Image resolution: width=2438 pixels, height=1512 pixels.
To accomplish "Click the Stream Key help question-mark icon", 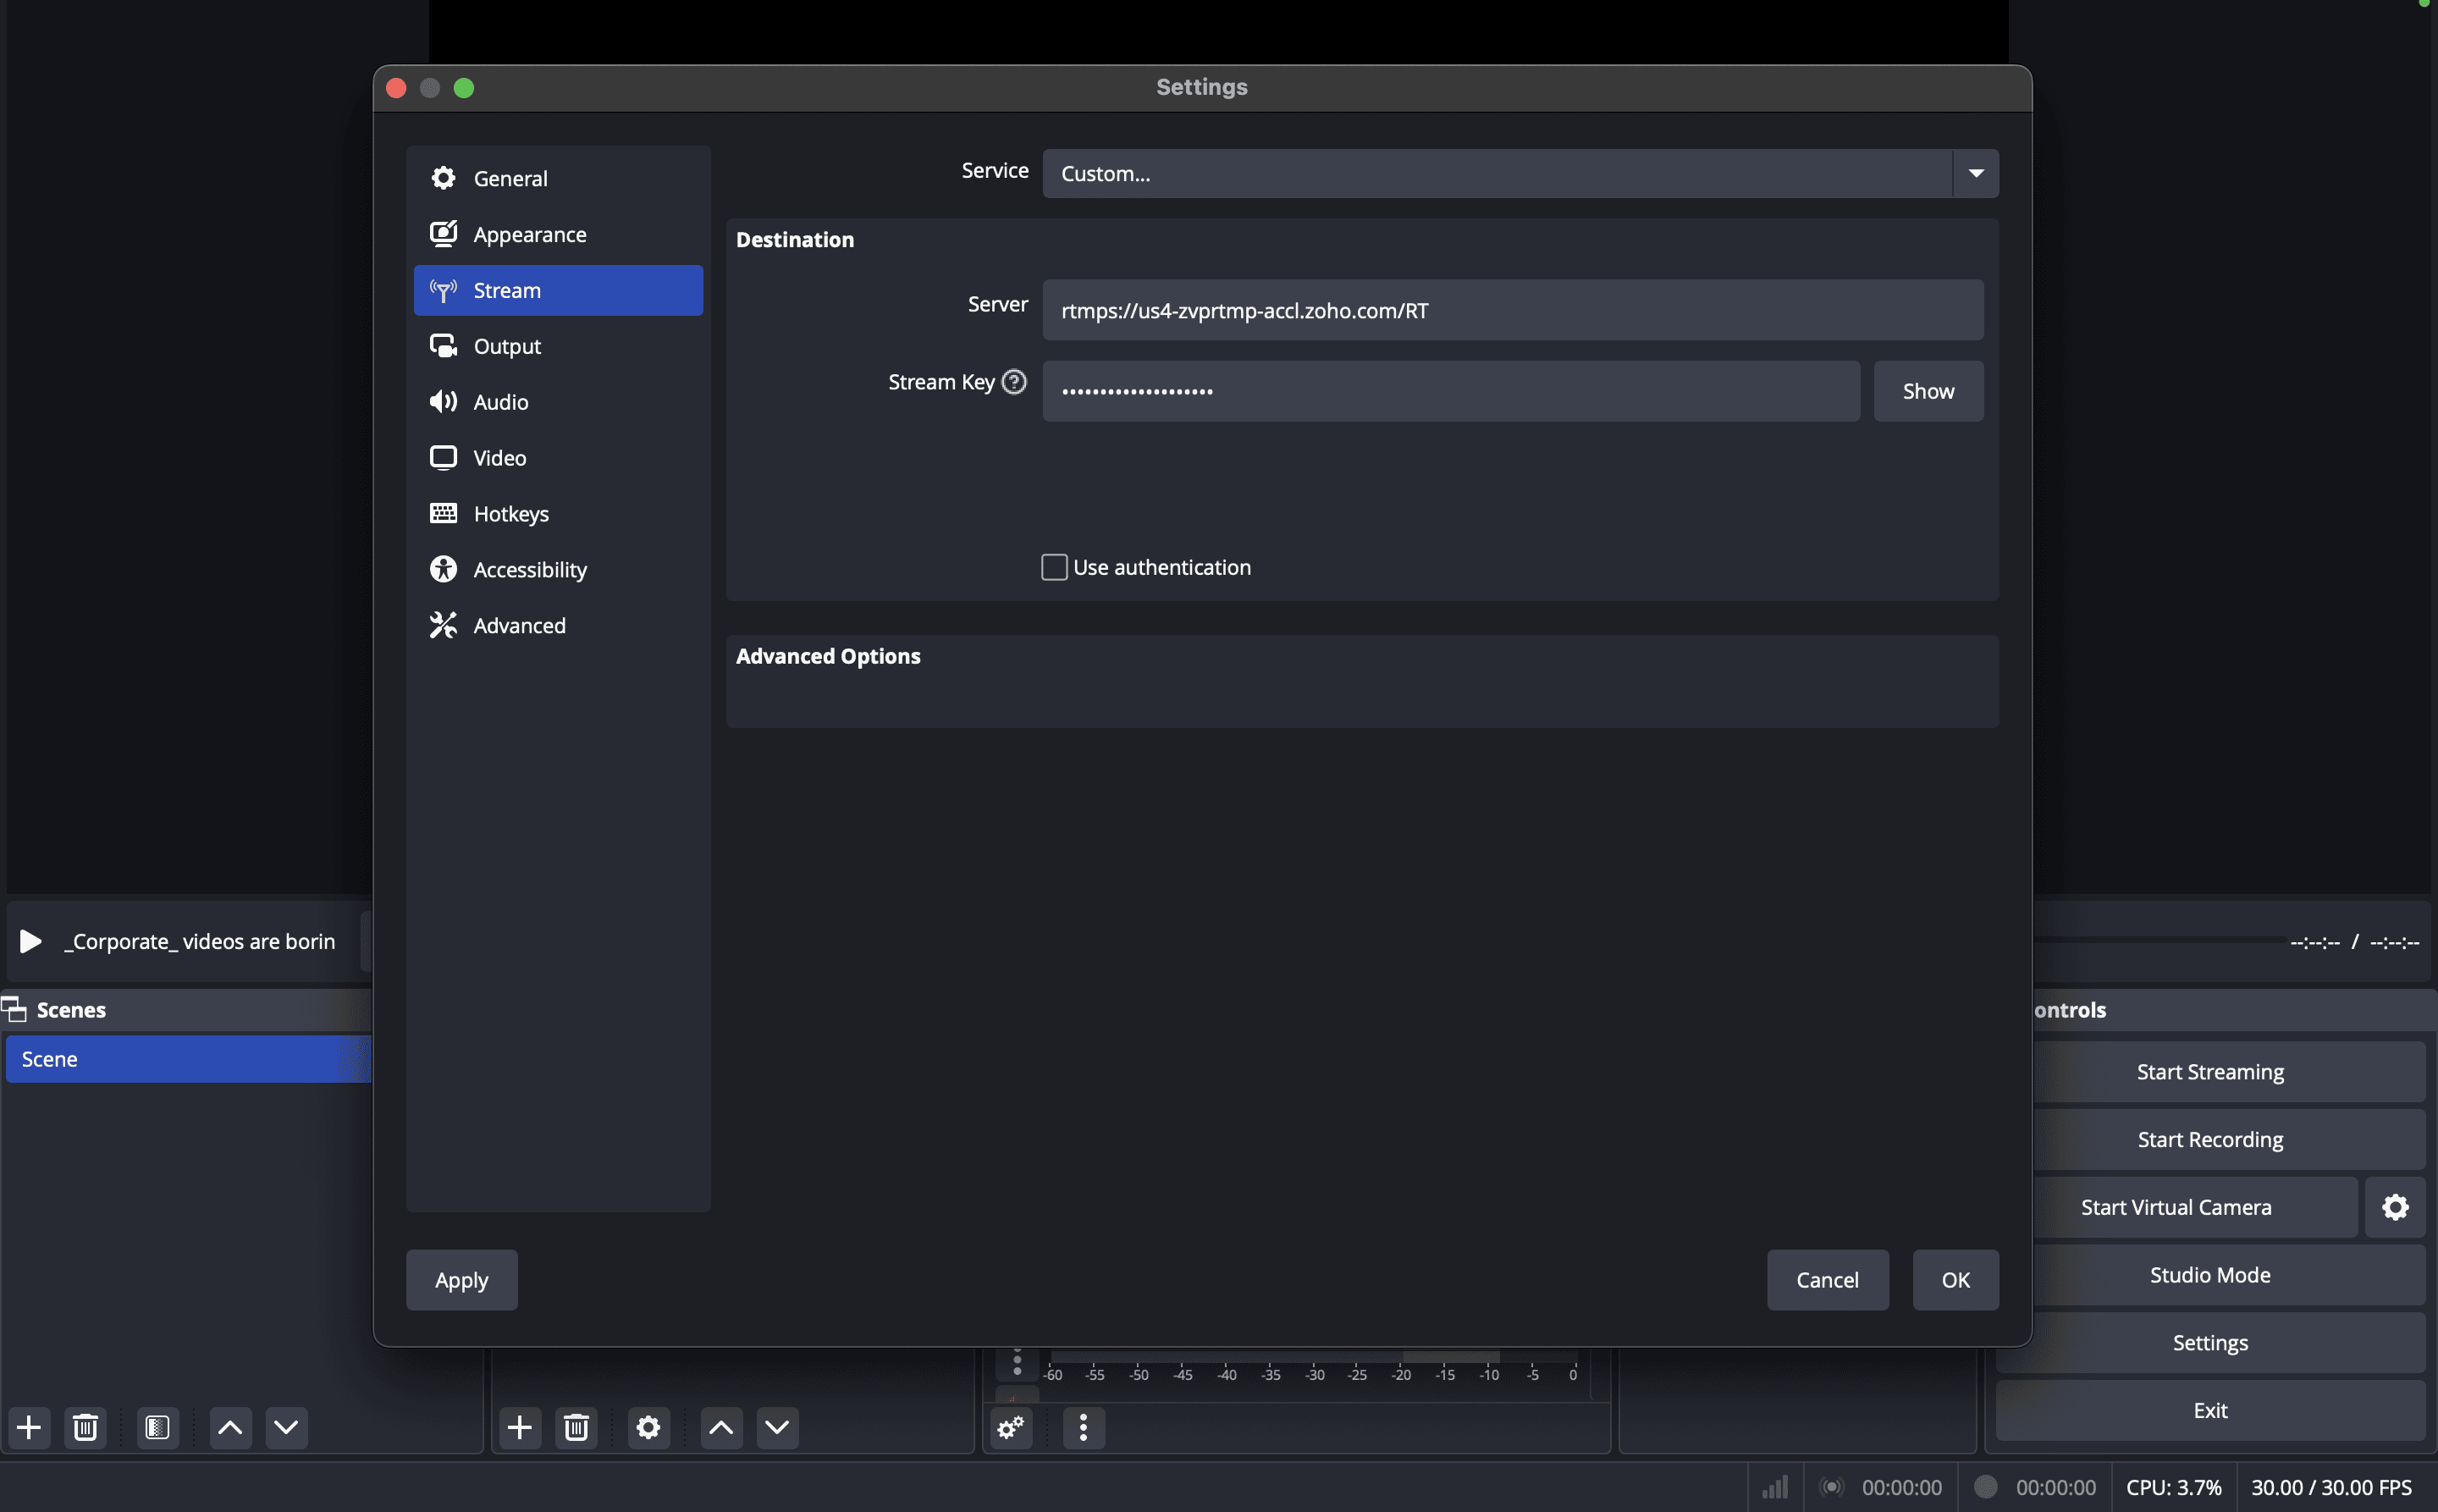I will coord(1013,382).
